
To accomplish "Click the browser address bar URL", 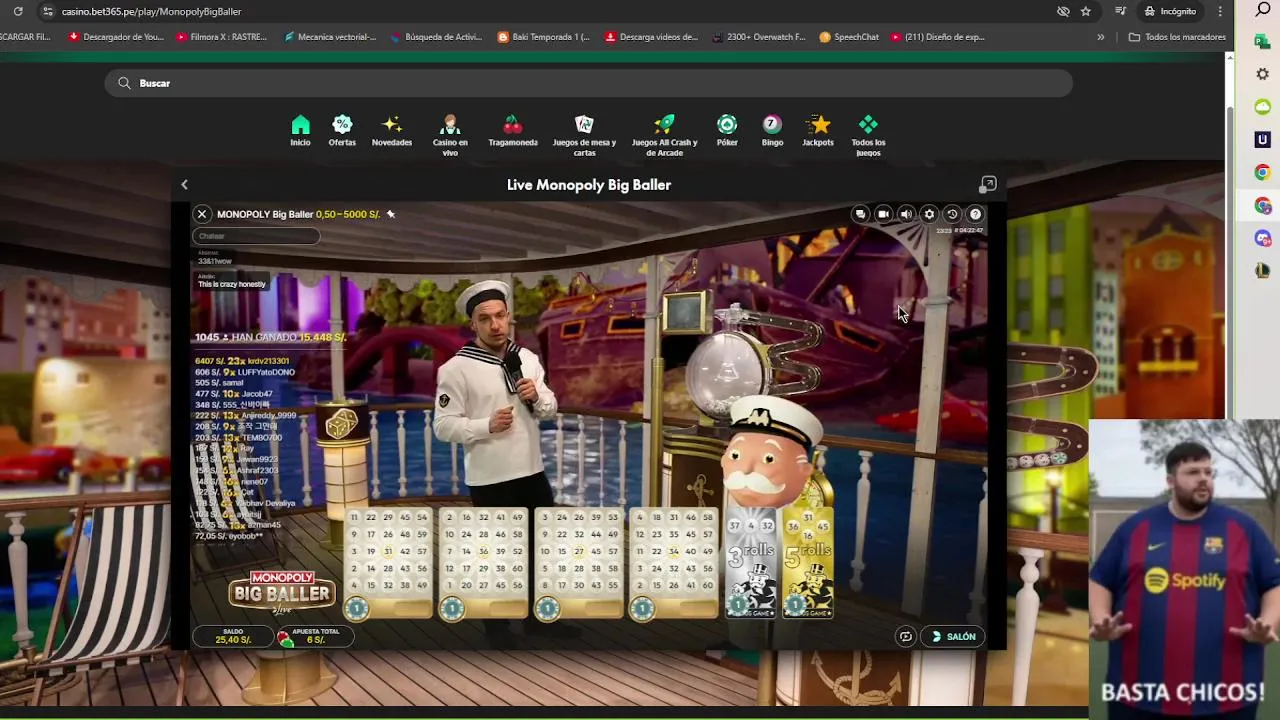I will pos(151,11).
